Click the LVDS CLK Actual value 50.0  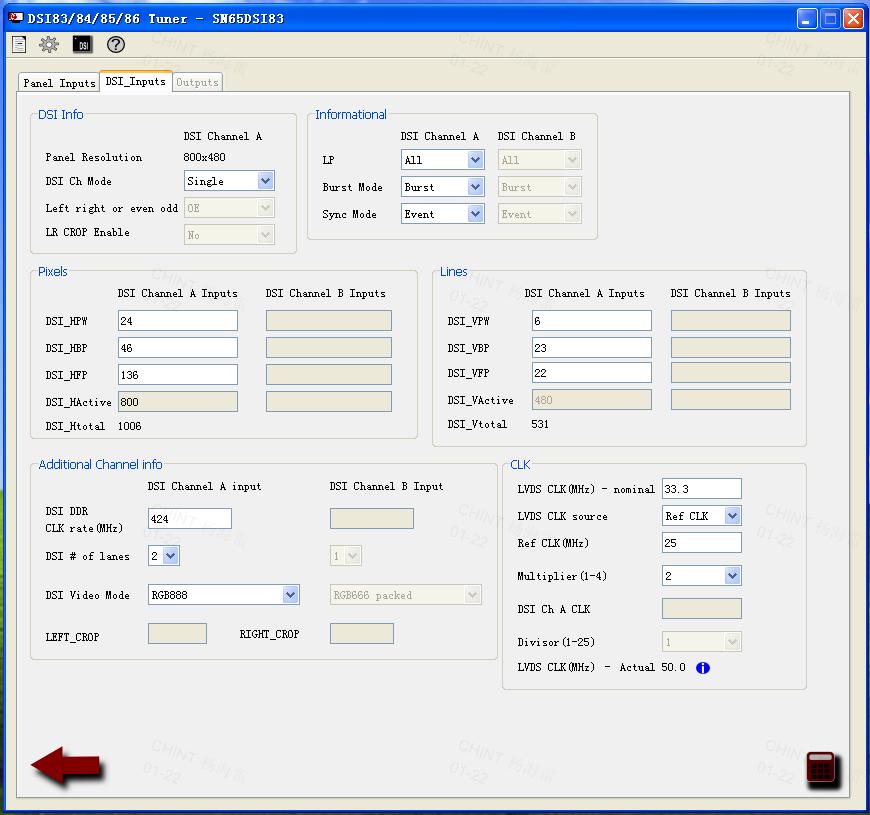click(673, 667)
